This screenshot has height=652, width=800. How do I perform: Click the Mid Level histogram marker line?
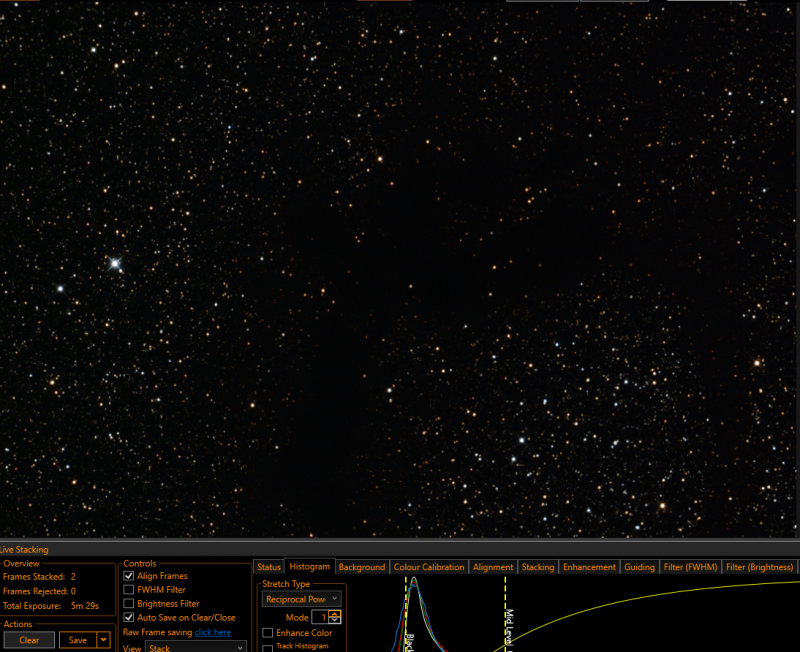tap(505, 614)
